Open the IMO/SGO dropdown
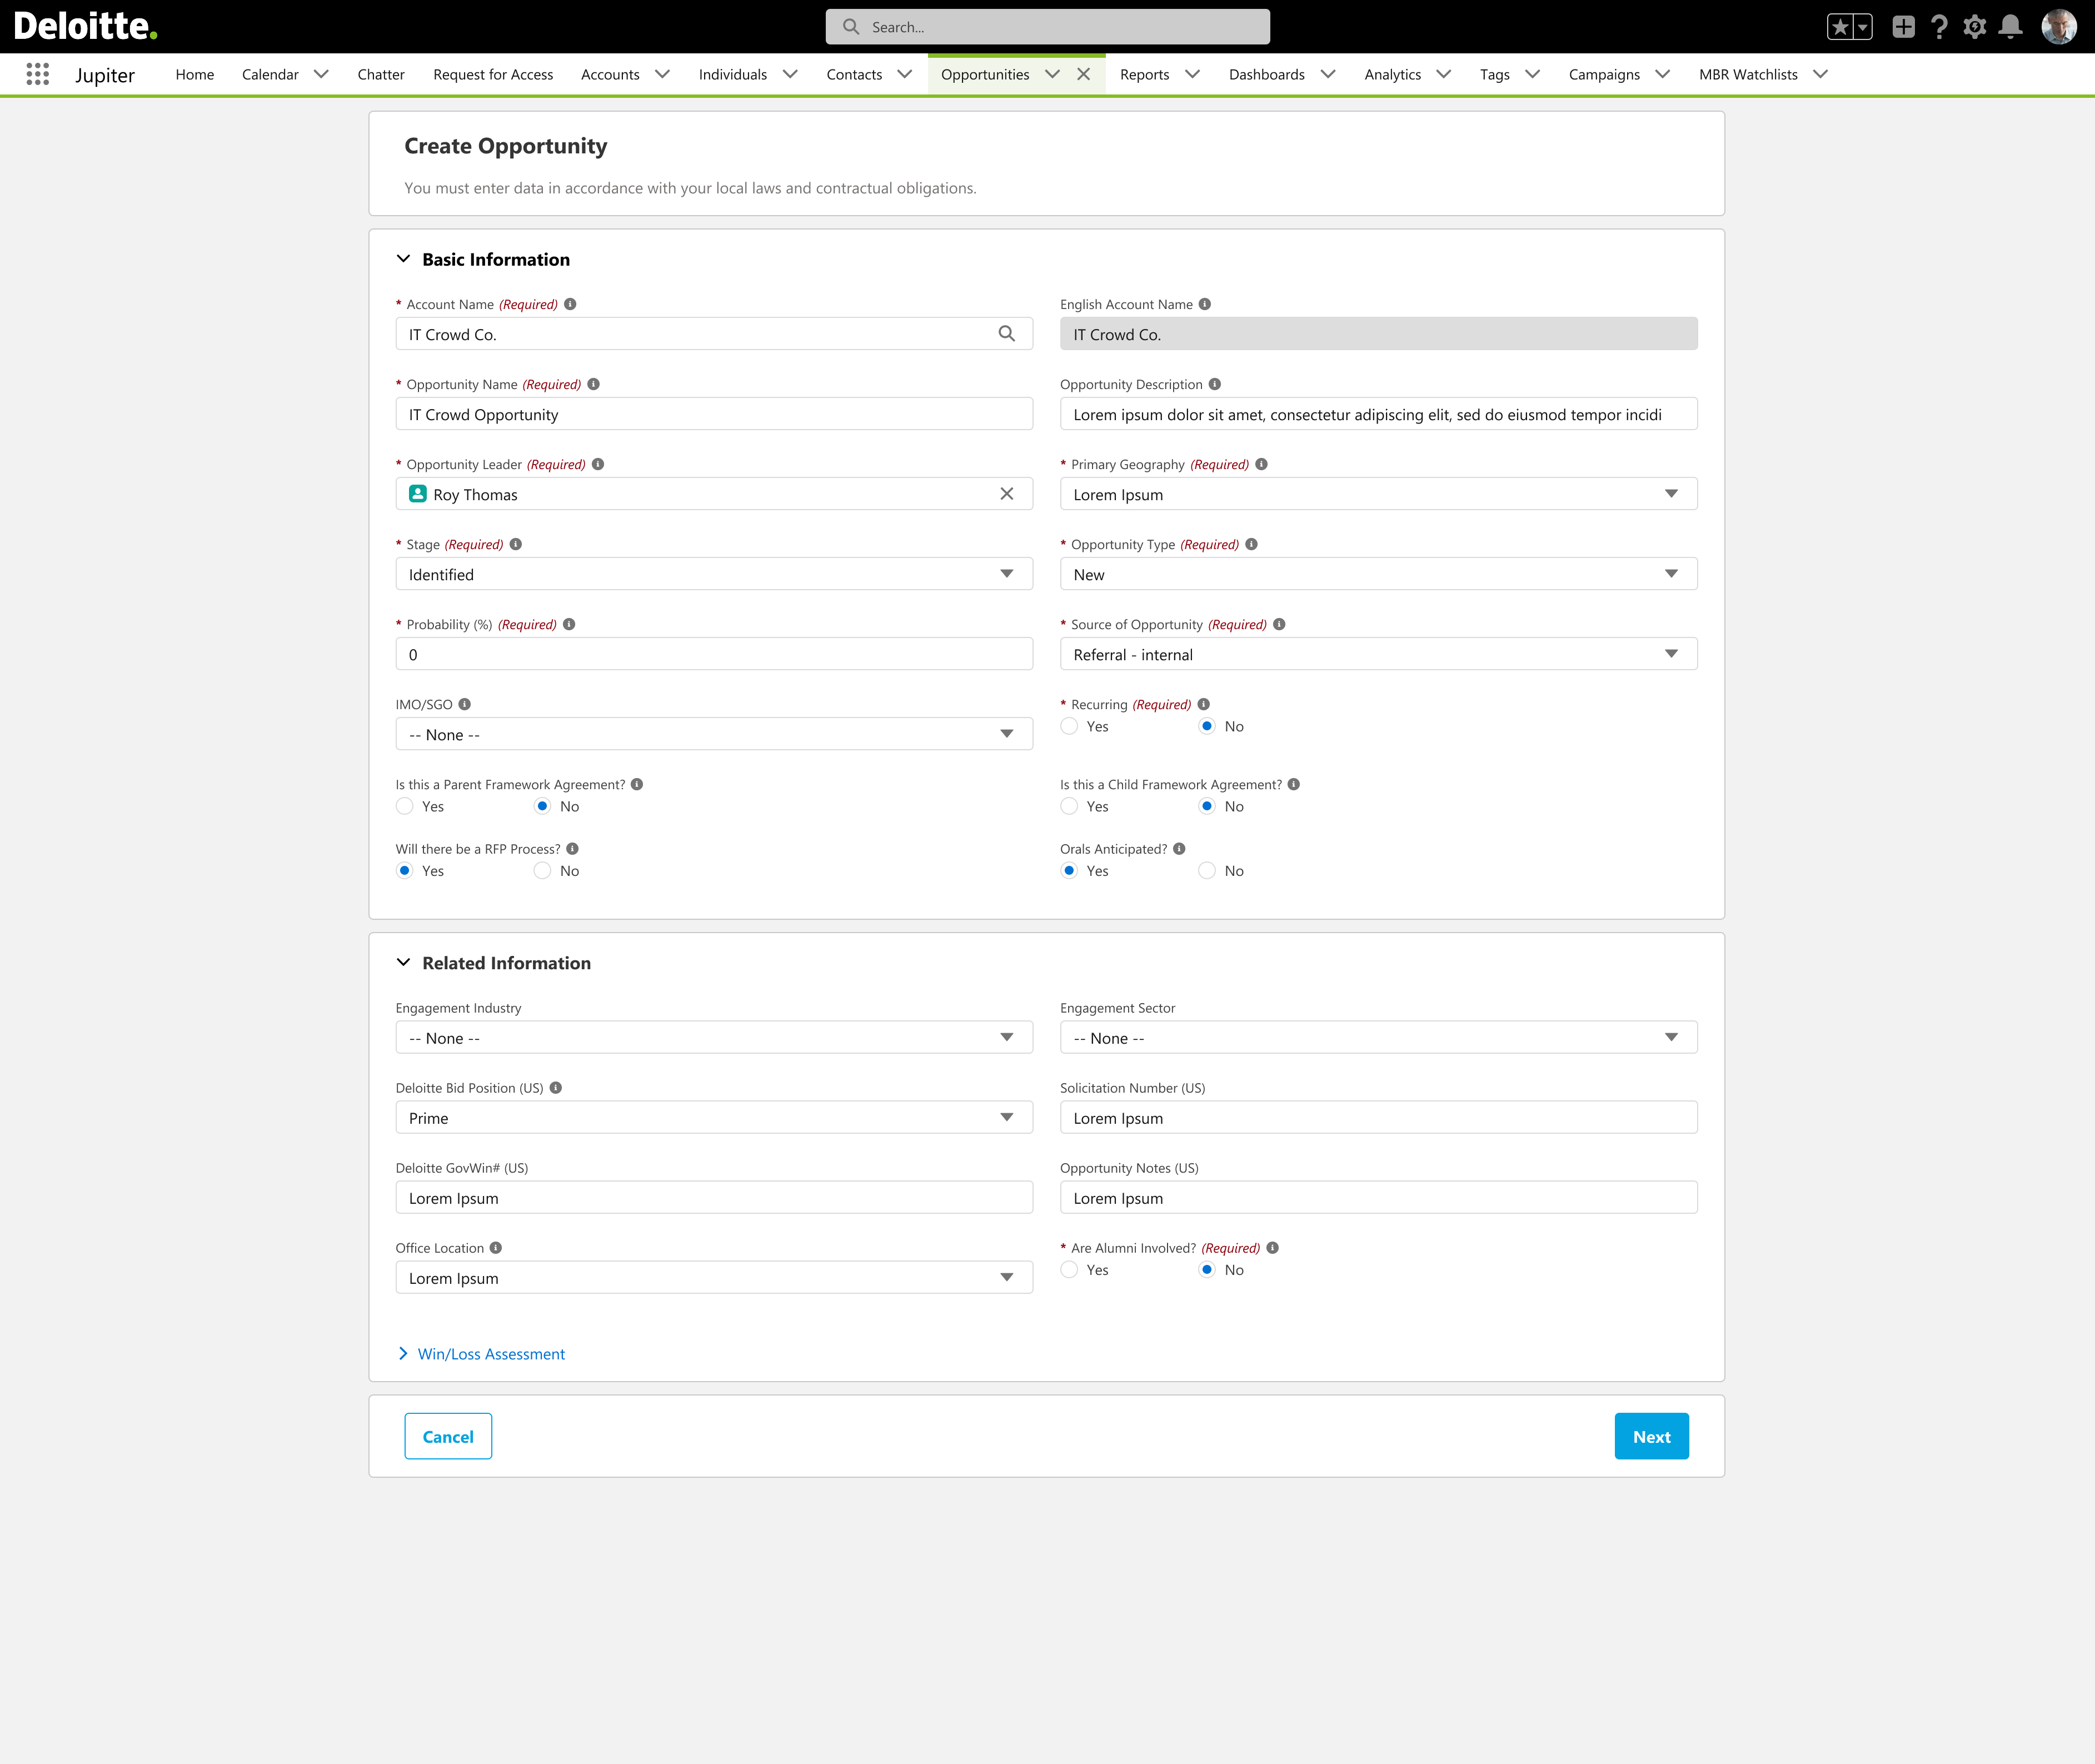 coord(714,734)
